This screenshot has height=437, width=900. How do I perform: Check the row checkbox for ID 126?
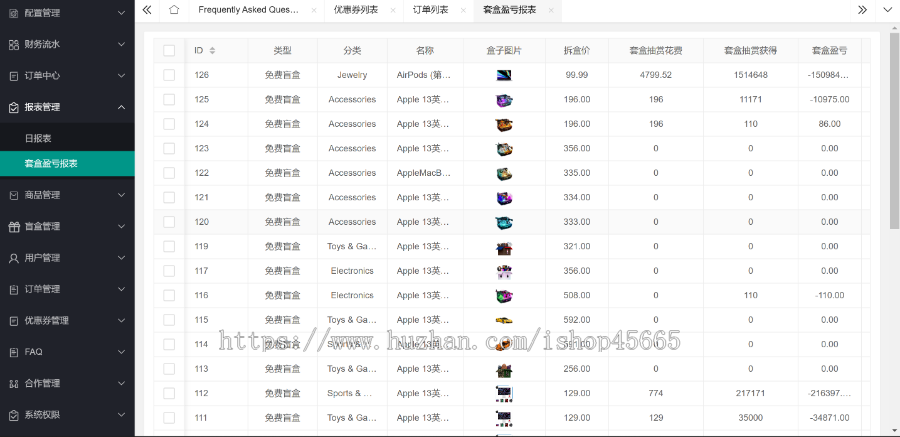pos(169,75)
